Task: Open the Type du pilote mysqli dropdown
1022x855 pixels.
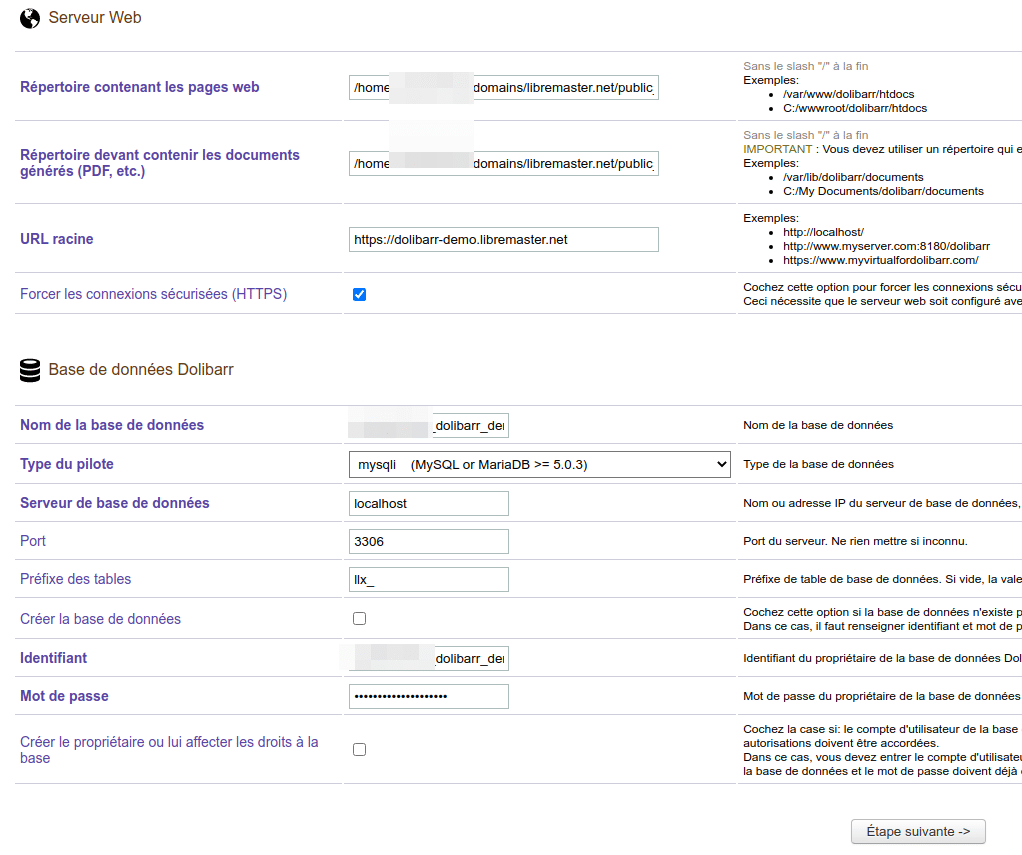Action: [x=540, y=465]
